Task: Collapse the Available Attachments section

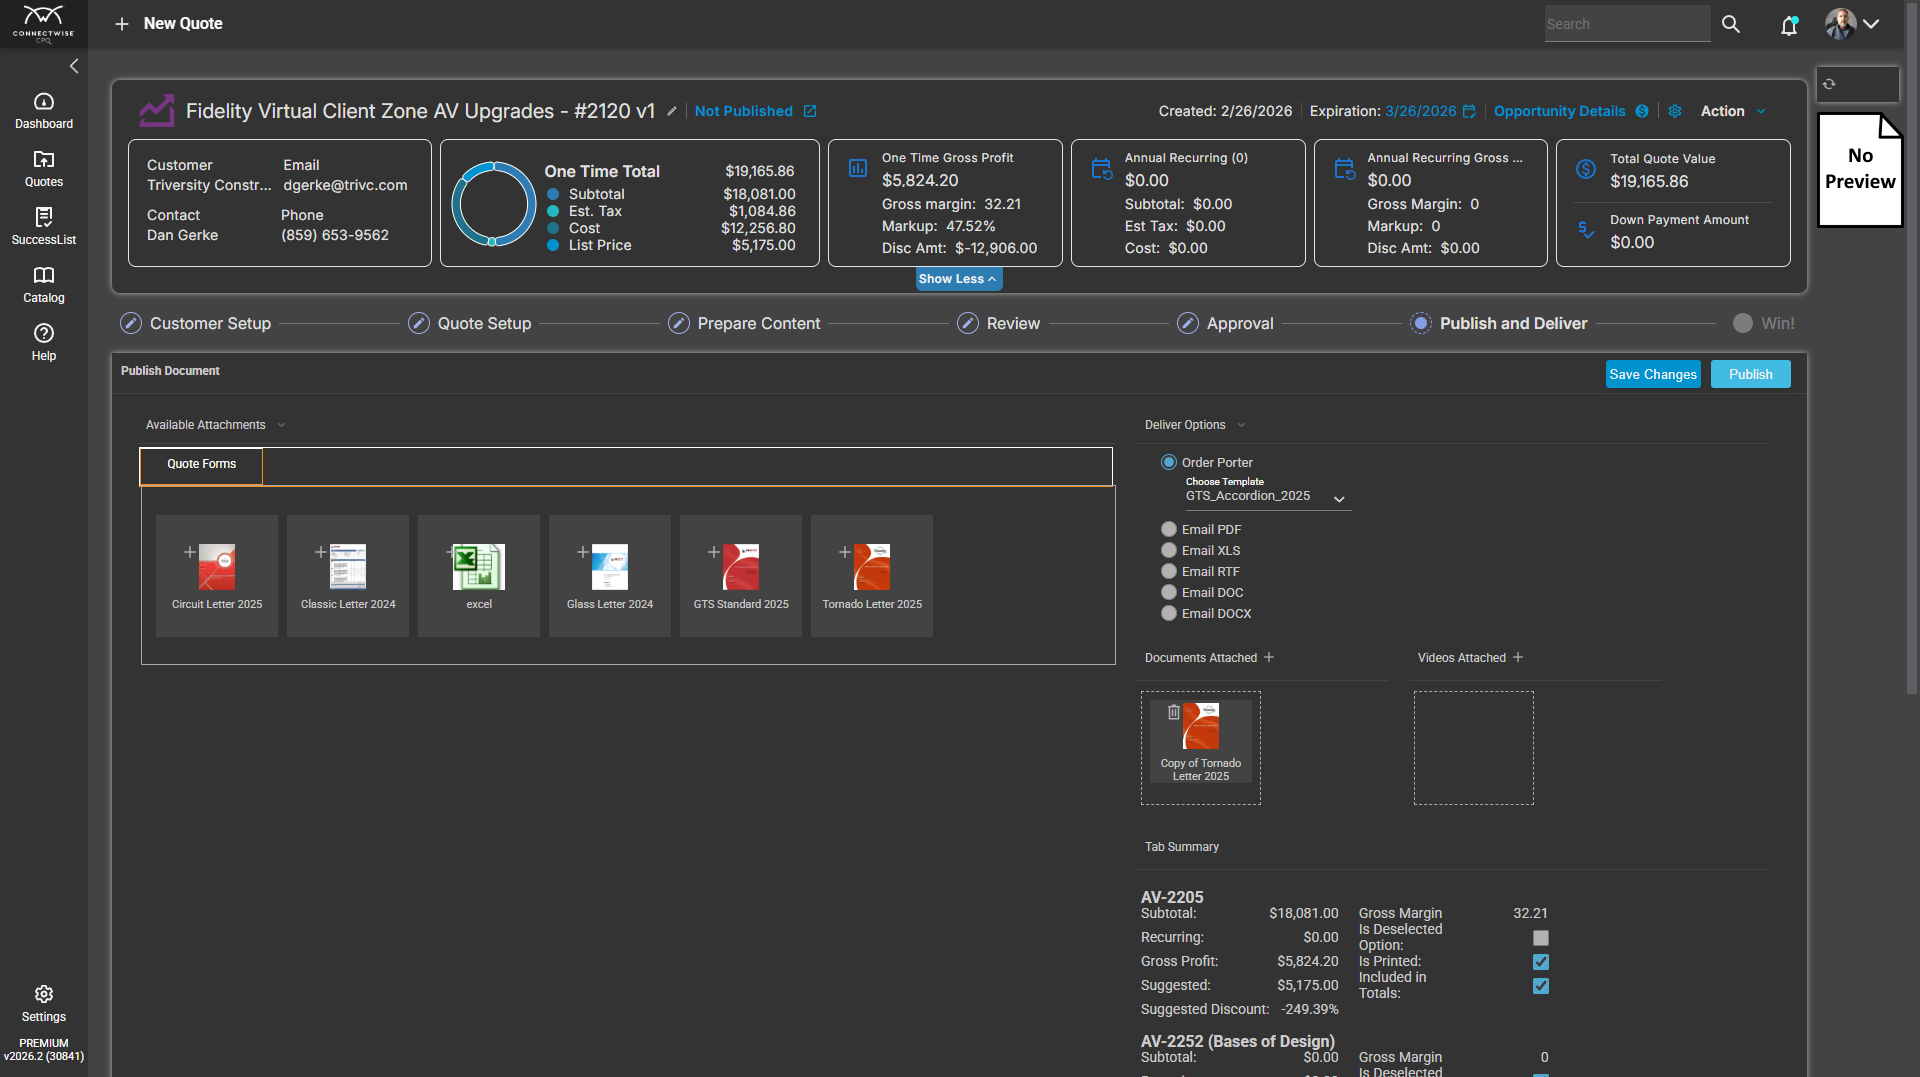Action: point(281,425)
